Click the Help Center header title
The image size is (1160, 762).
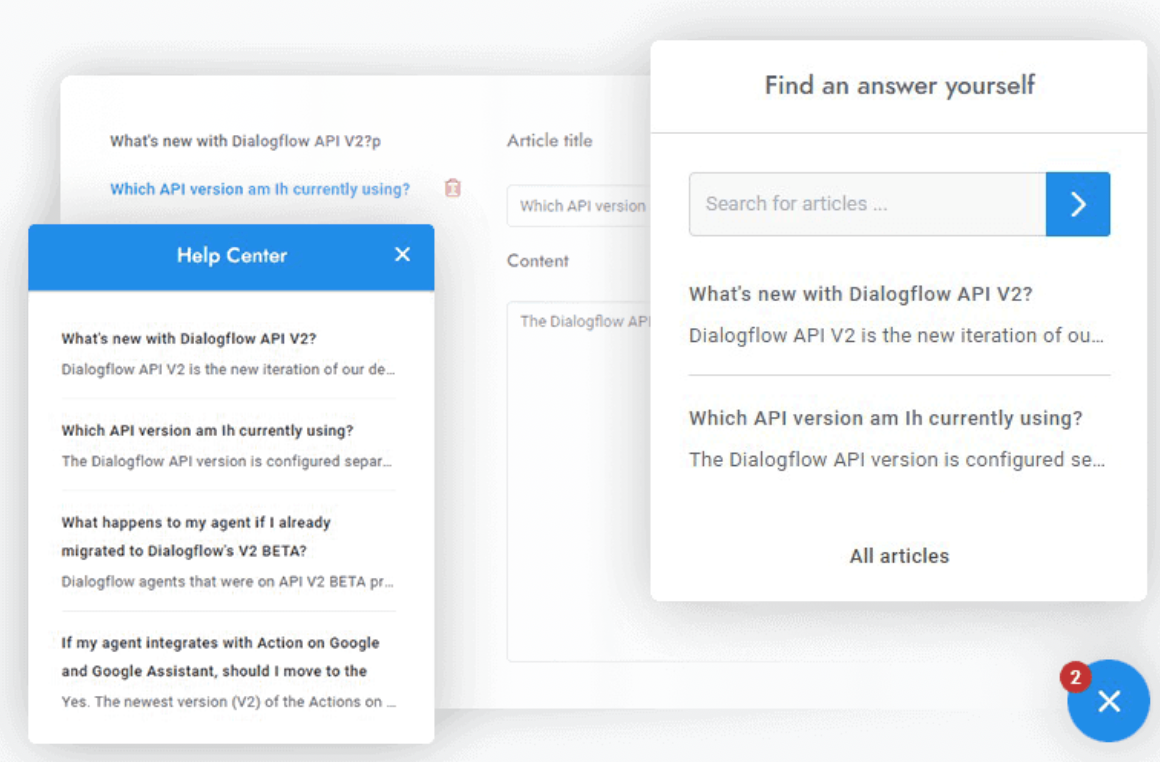[231, 256]
